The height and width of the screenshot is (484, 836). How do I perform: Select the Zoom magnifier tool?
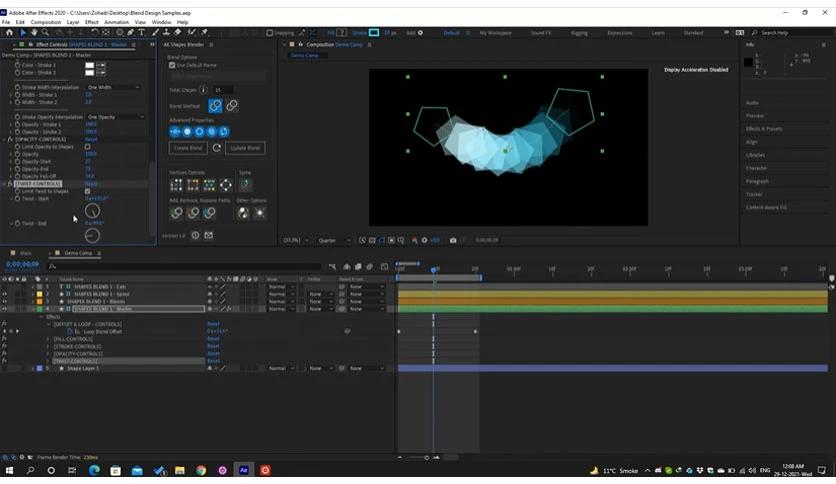pyautogui.click(x=46, y=33)
